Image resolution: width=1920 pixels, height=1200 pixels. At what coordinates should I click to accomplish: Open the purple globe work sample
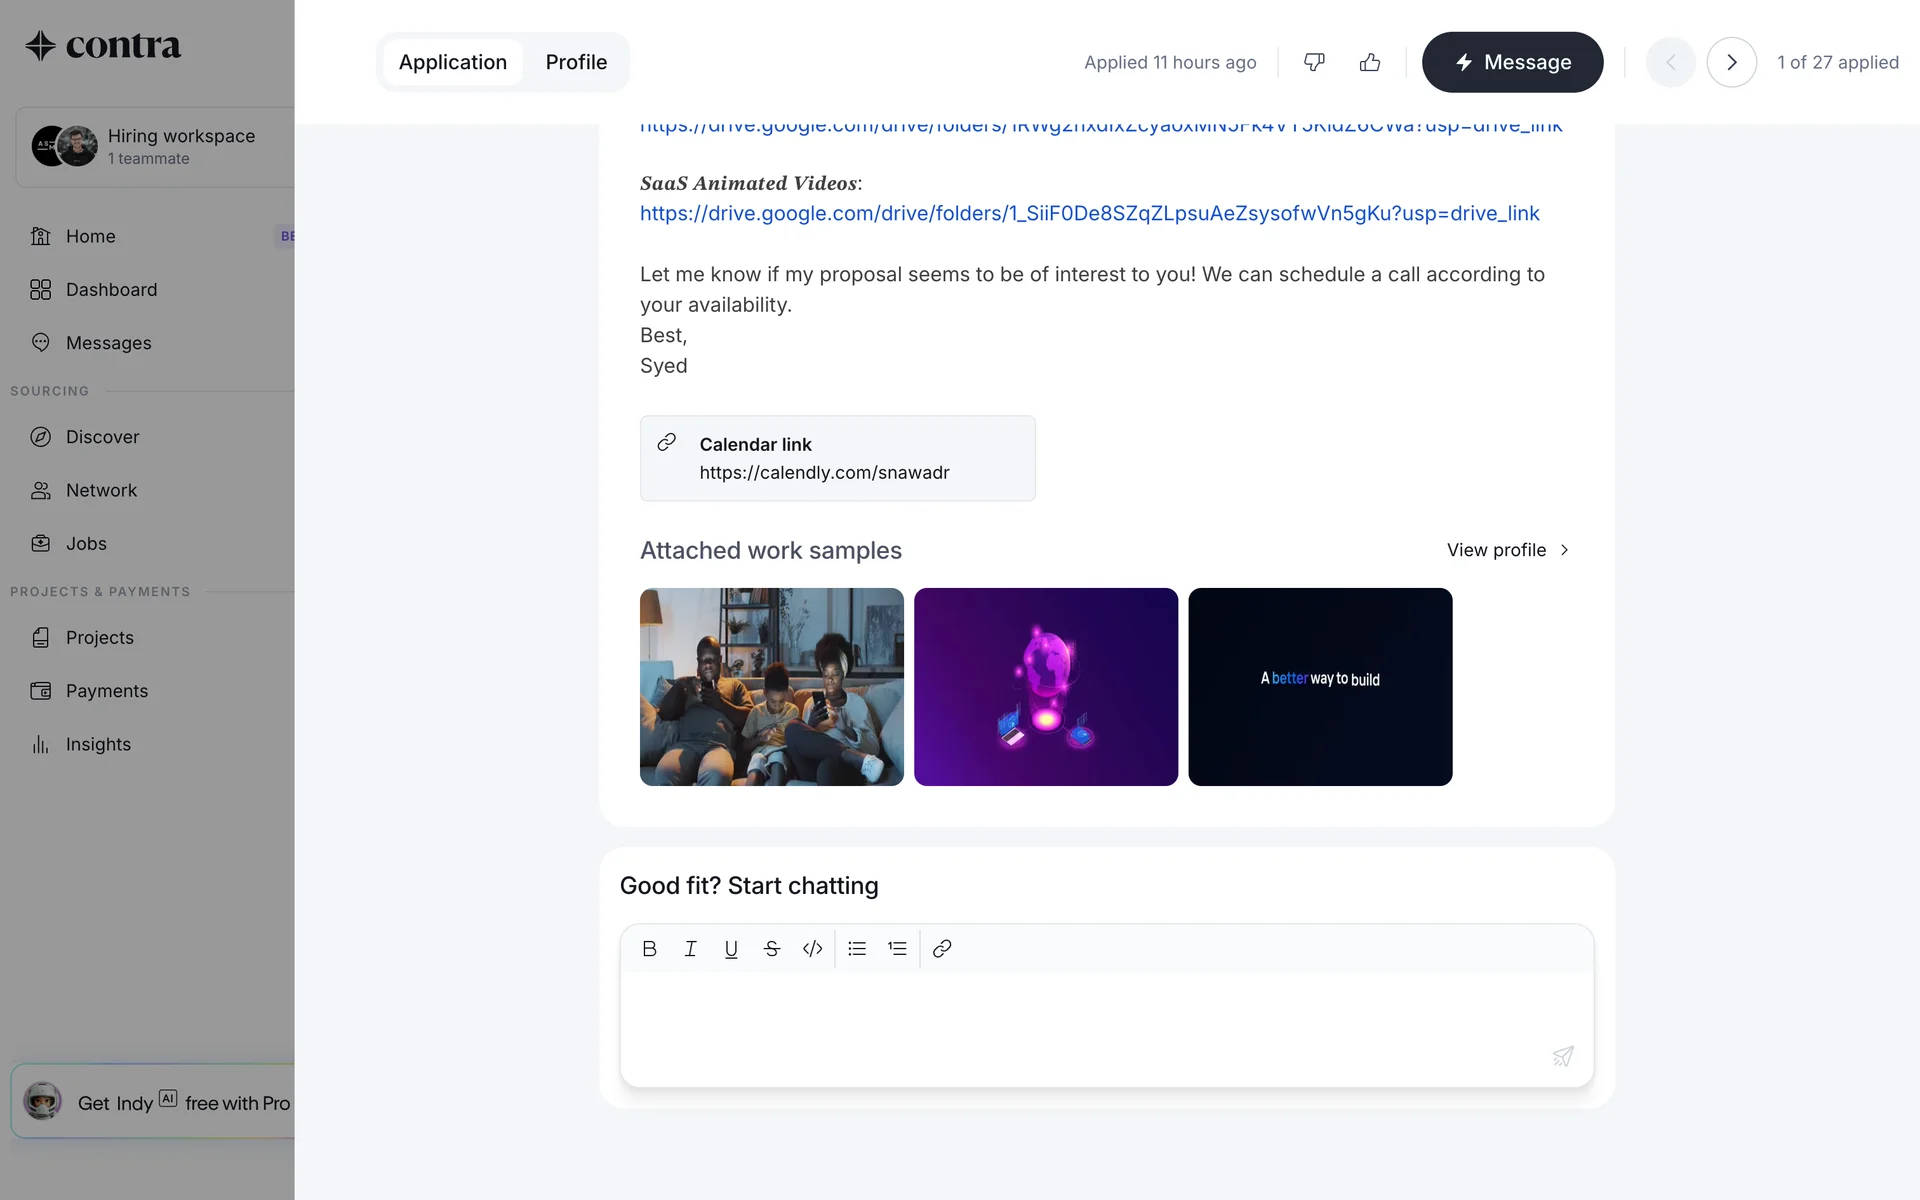[x=1046, y=686]
